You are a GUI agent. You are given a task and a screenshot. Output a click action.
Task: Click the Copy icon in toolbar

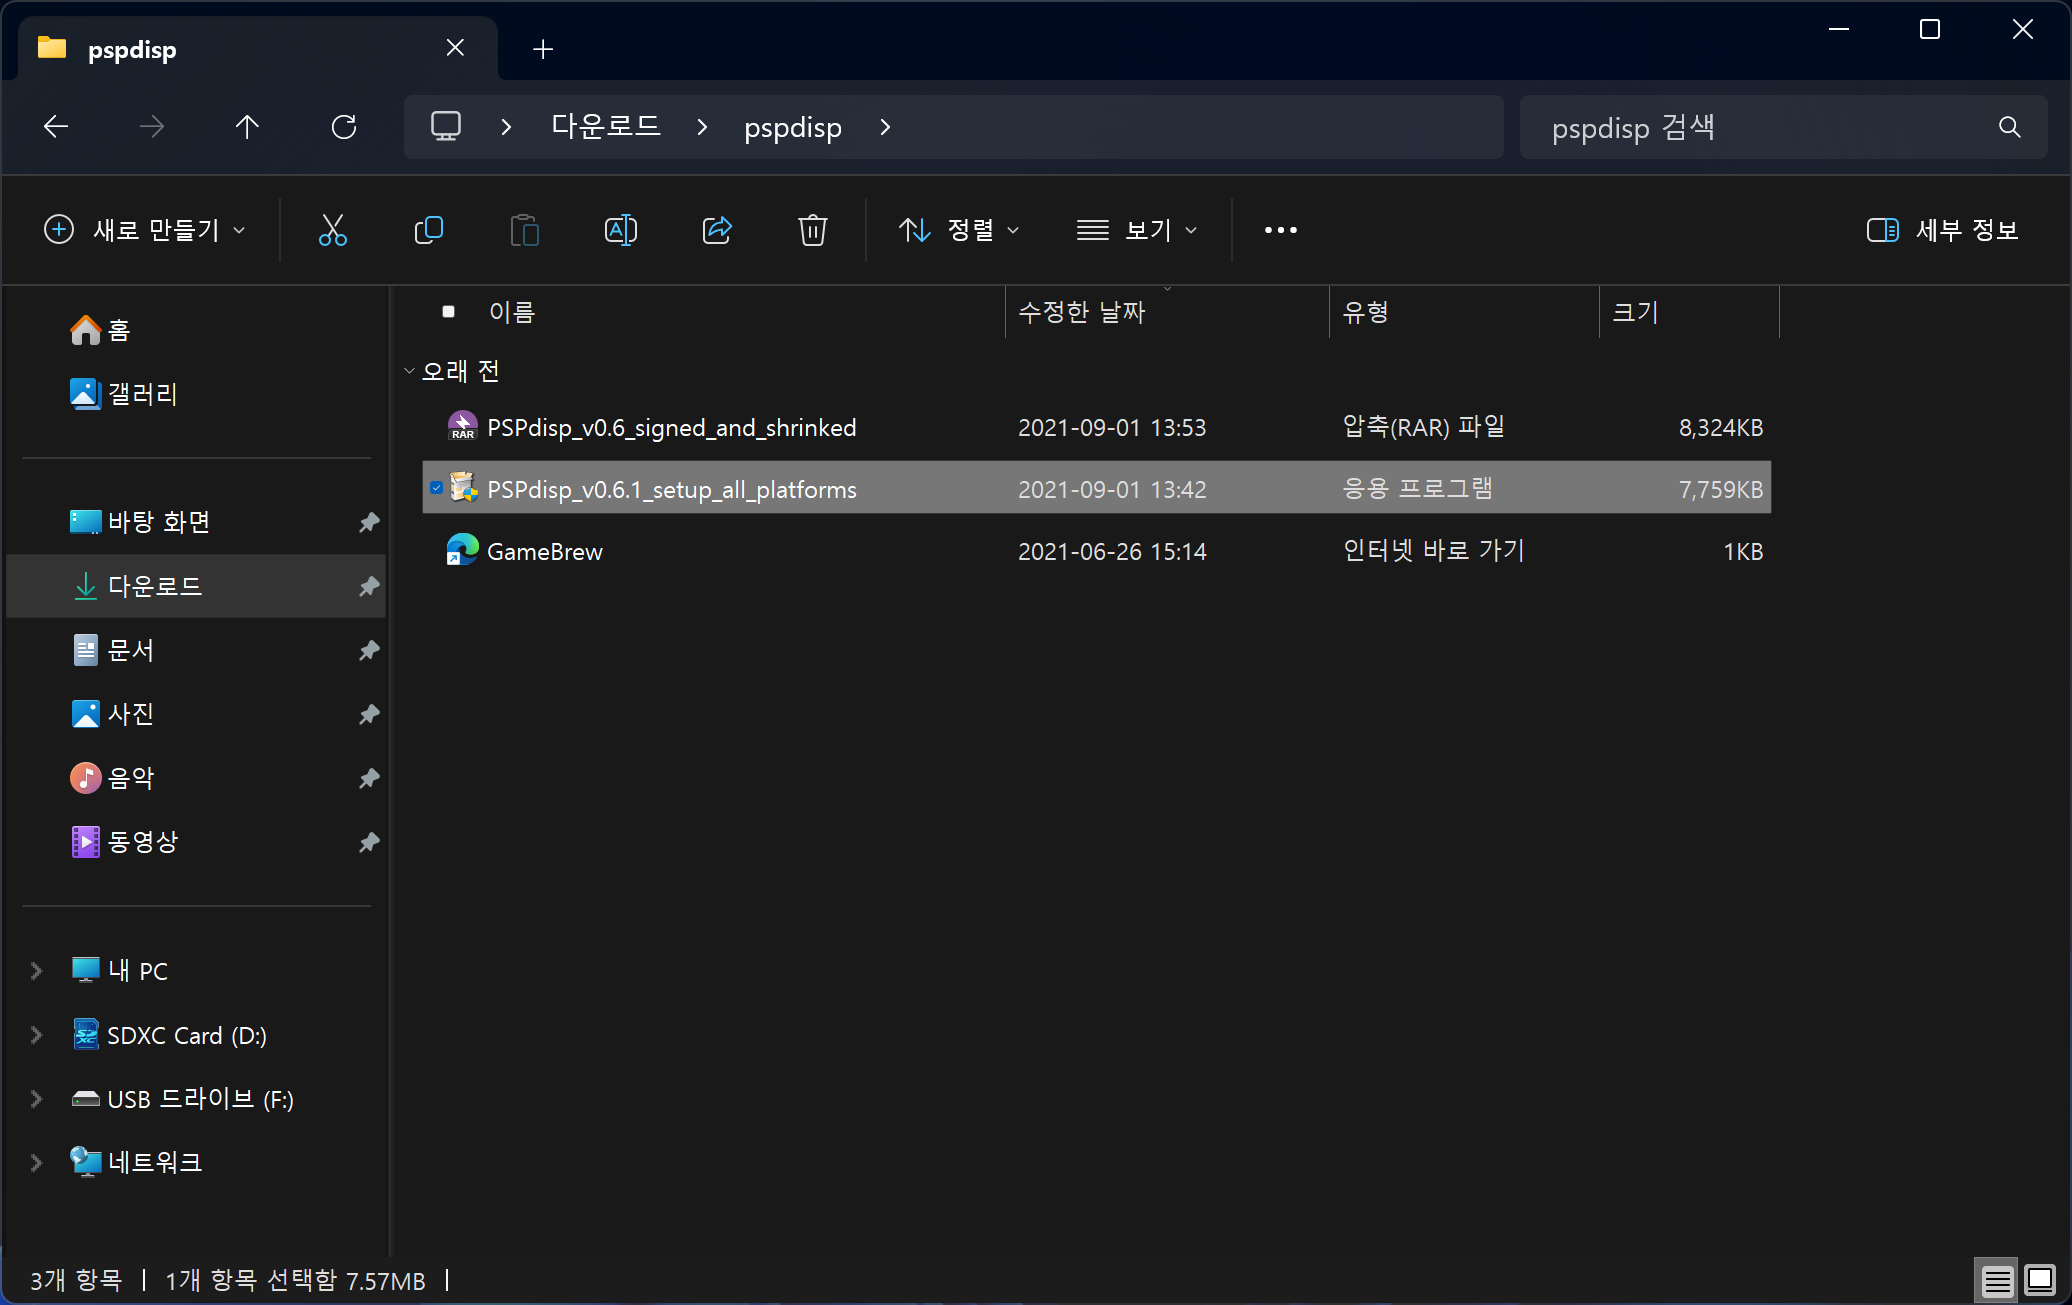tap(428, 230)
